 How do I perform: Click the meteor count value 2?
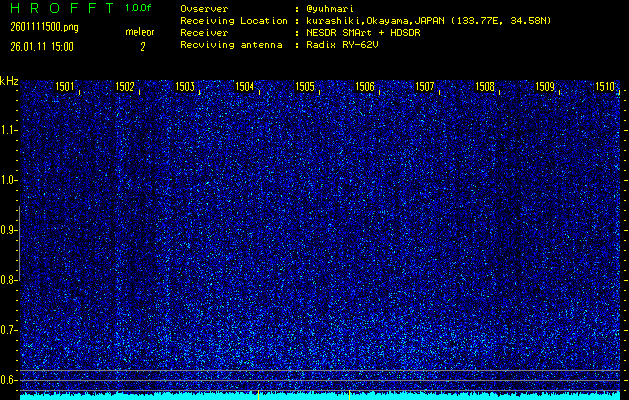[x=142, y=47]
